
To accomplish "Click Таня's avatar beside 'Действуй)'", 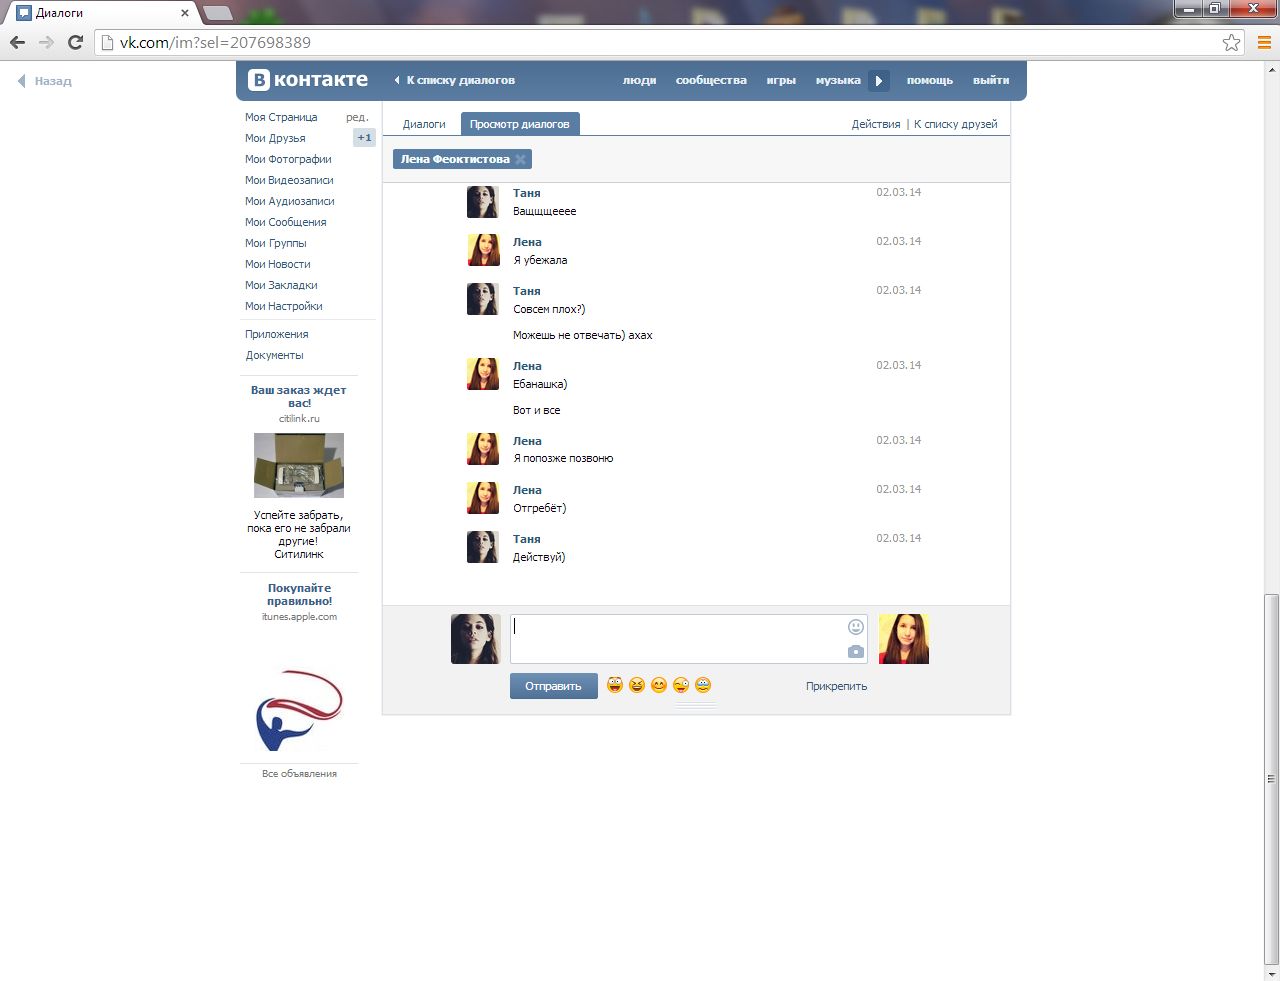I will coord(483,548).
